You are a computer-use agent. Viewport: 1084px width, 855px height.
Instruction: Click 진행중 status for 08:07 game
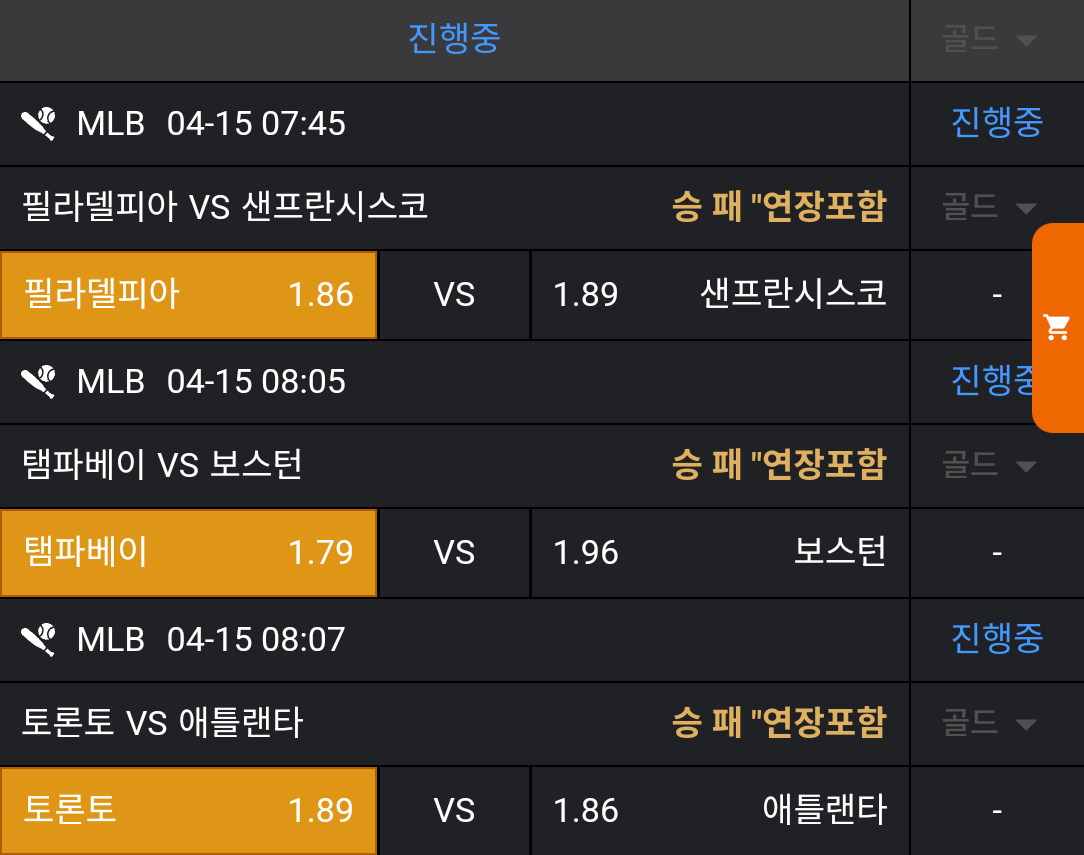click(x=996, y=638)
